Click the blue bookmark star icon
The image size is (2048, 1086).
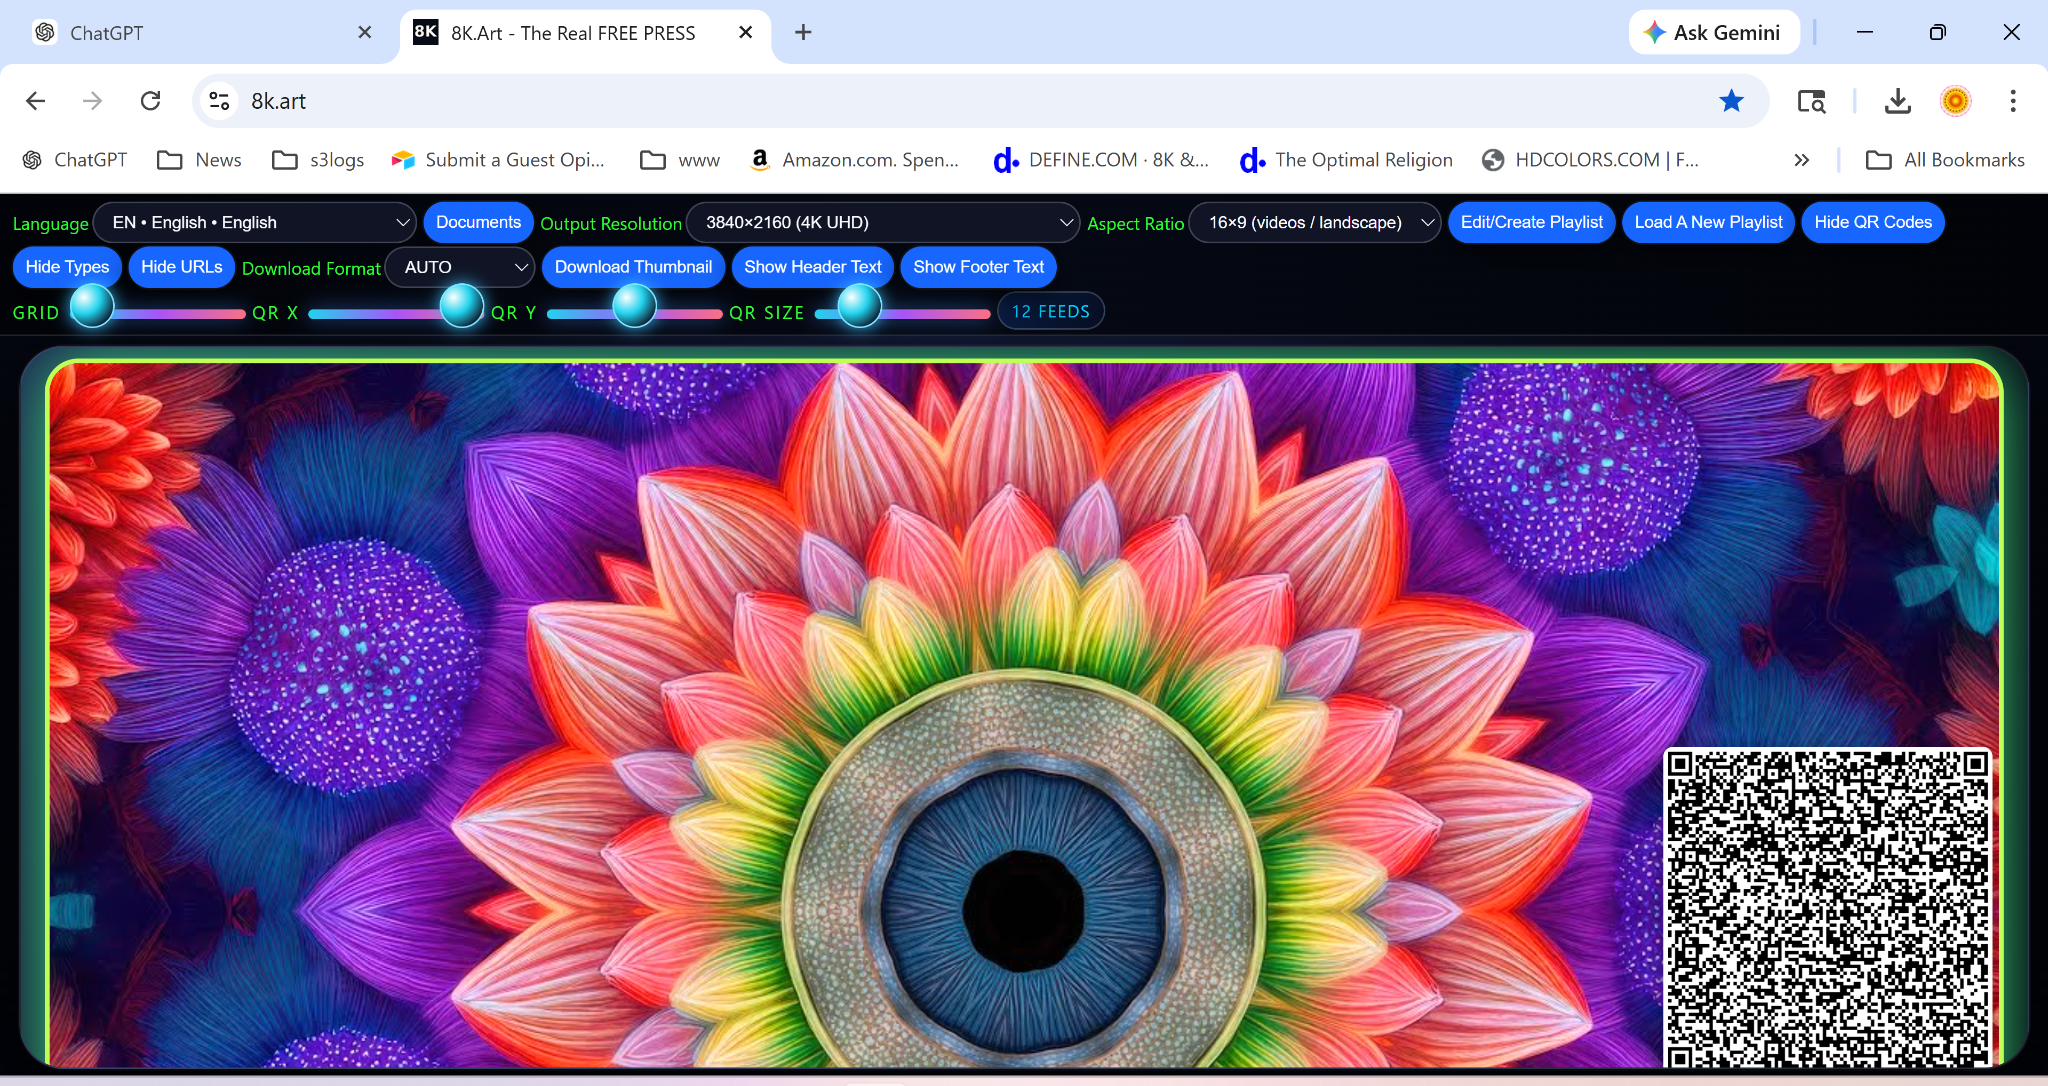click(x=1732, y=101)
